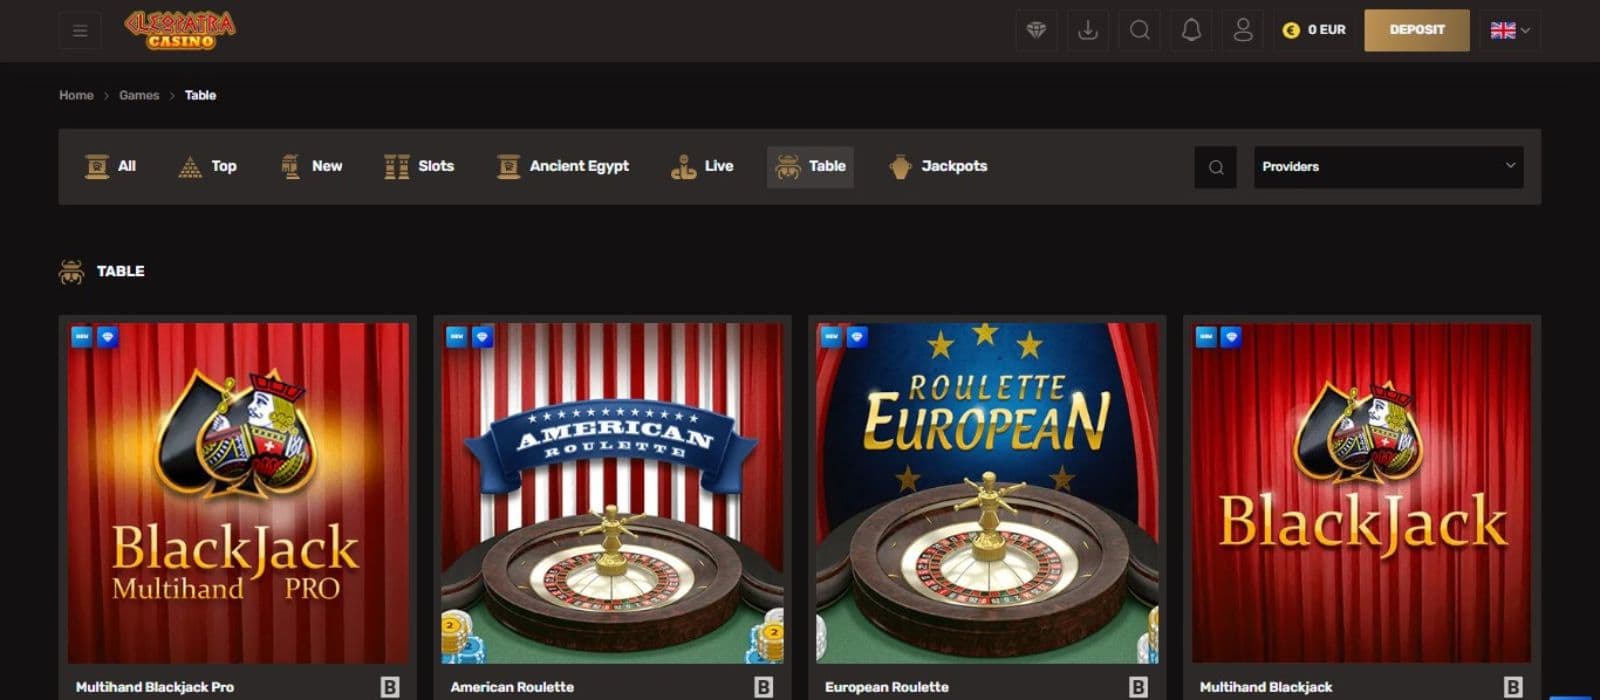Click NEW badge on Multihand Blackjack card
Image resolution: width=1600 pixels, height=700 pixels.
tap(1206, 337)
